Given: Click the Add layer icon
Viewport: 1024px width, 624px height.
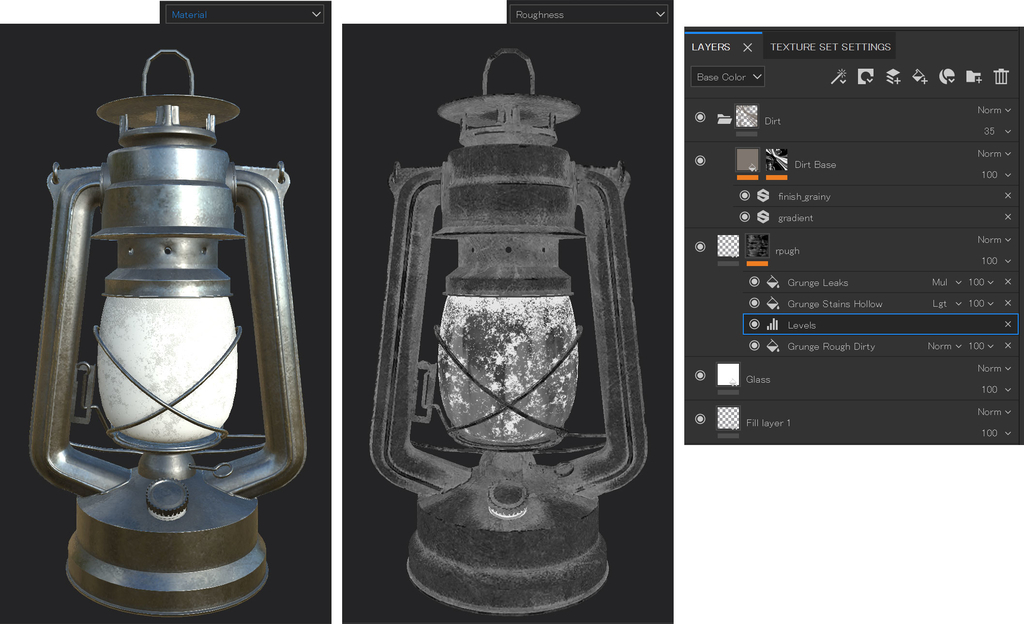Looking at the screenshot, I should (x=893, y=77).
